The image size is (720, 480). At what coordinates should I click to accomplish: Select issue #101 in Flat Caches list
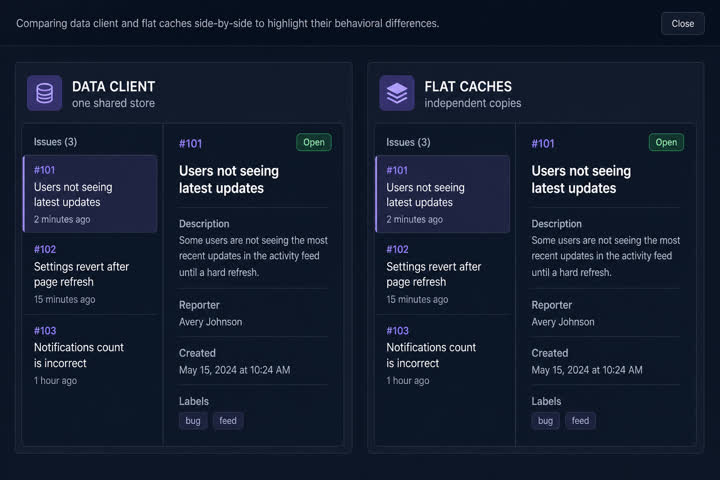443,194
